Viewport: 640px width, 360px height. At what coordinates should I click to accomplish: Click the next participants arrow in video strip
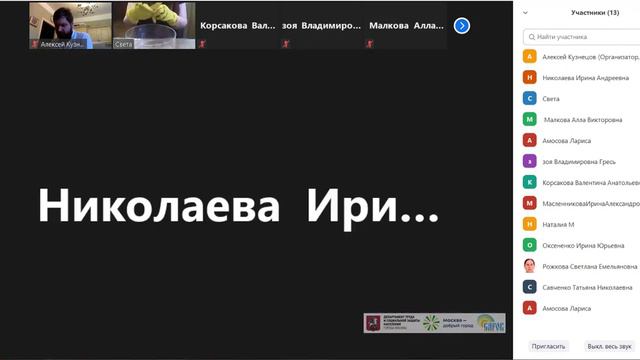[x=462, y=26]
